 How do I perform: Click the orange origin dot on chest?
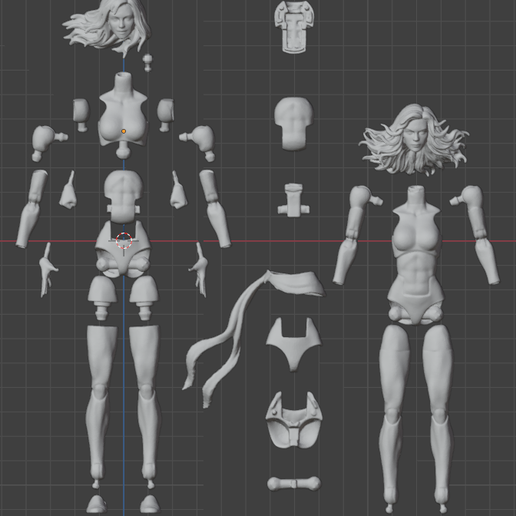[124, 131]
